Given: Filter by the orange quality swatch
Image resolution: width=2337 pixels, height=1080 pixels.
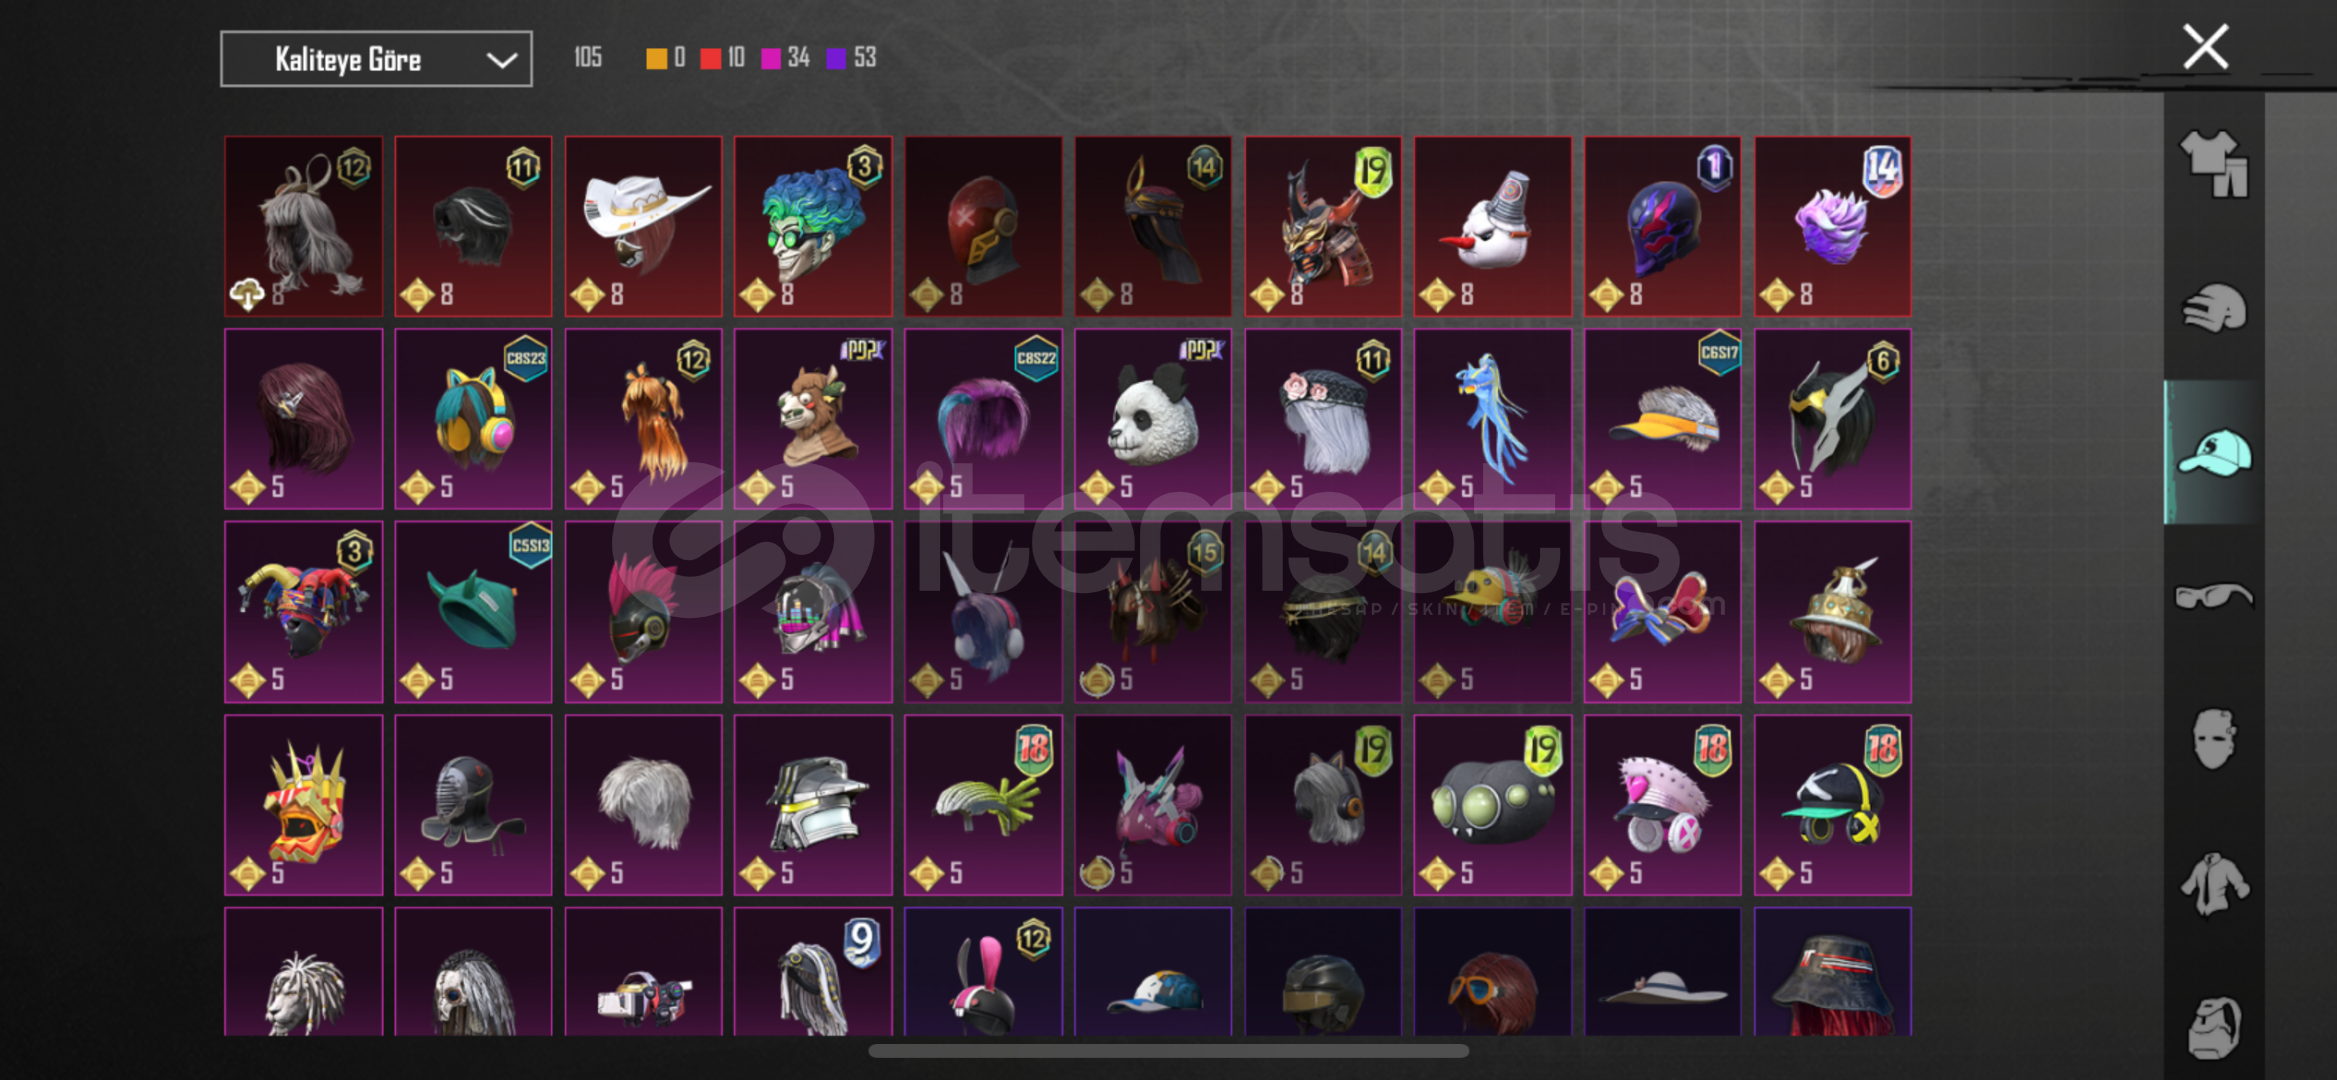Looking at the screenshot, I should (656, 58).
